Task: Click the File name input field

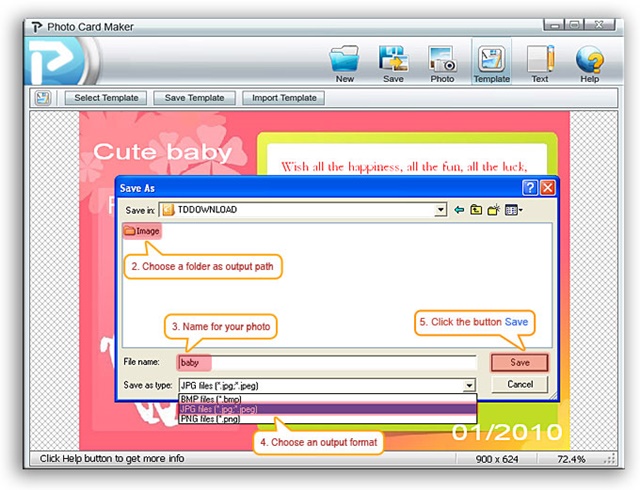Action: tap(326, 363)
